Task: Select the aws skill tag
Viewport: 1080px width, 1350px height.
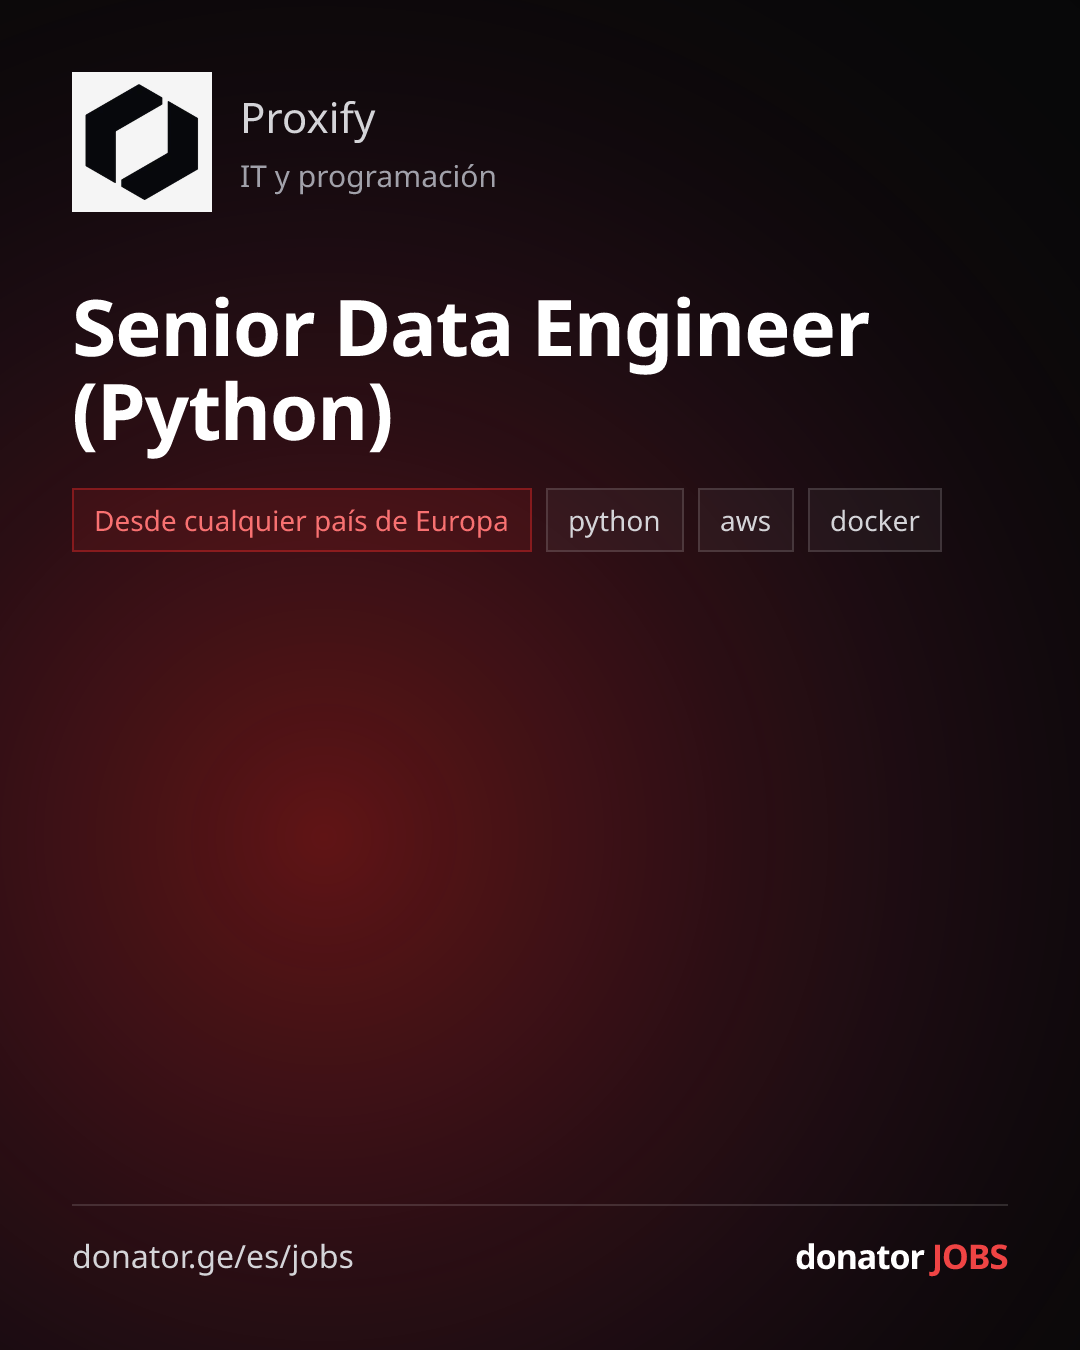Action: 746,520
